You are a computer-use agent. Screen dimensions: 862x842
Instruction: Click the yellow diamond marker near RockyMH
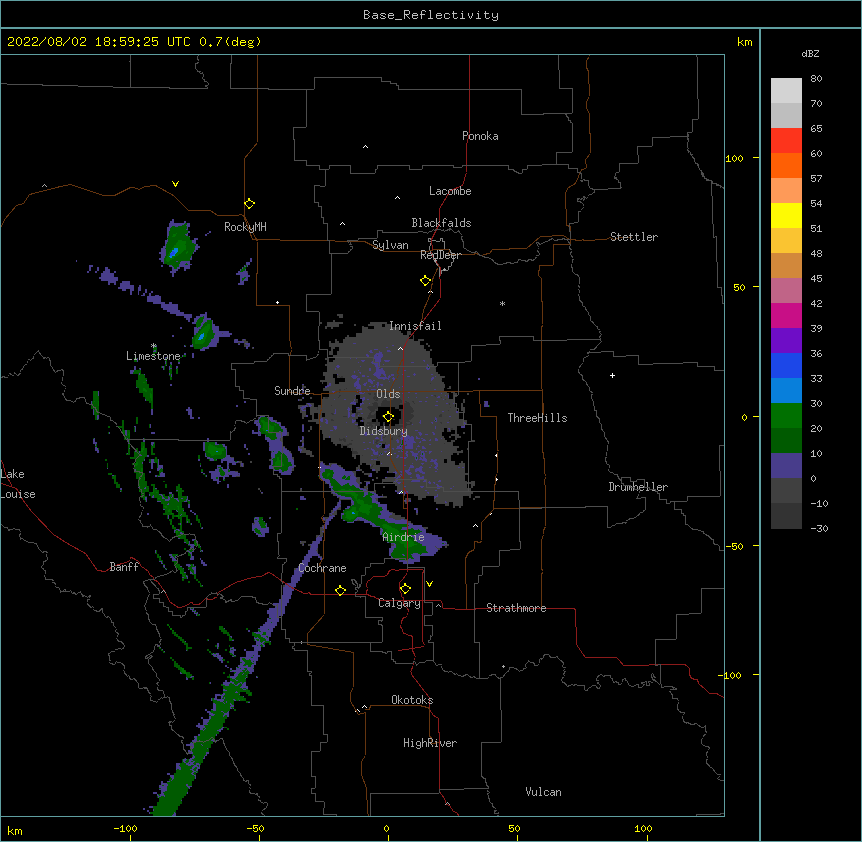[250, 204]
